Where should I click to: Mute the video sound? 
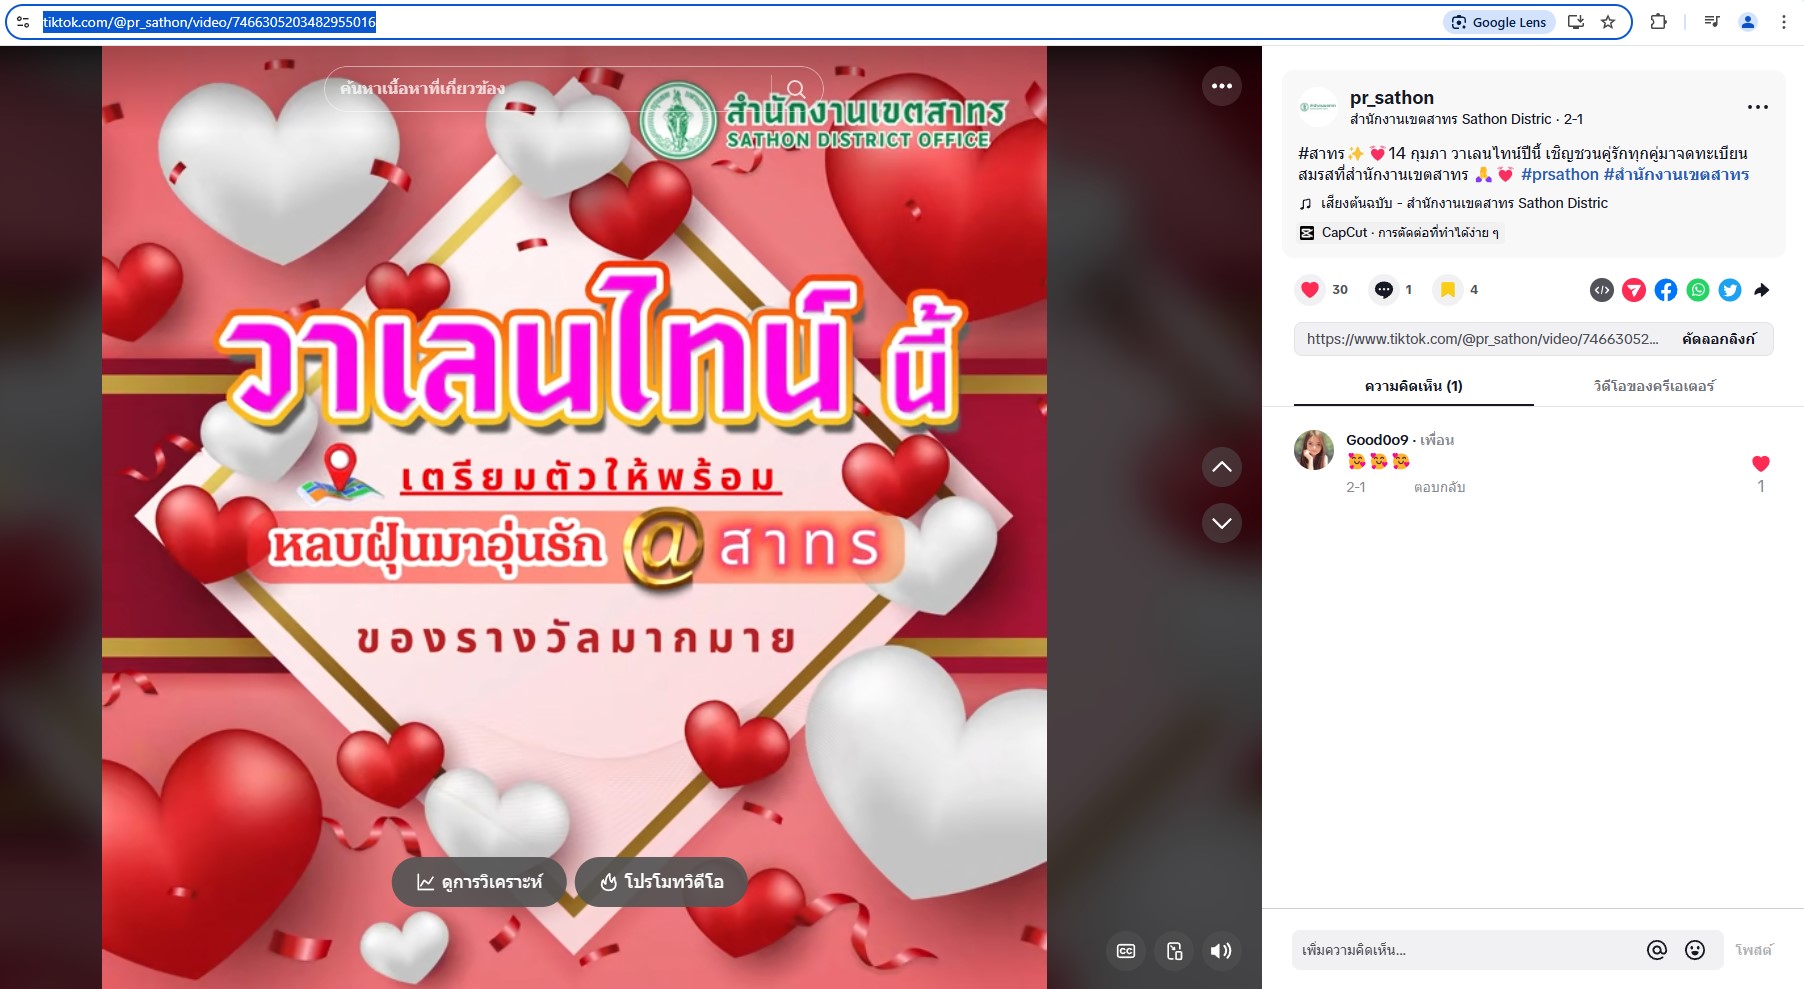(1221, 951)
